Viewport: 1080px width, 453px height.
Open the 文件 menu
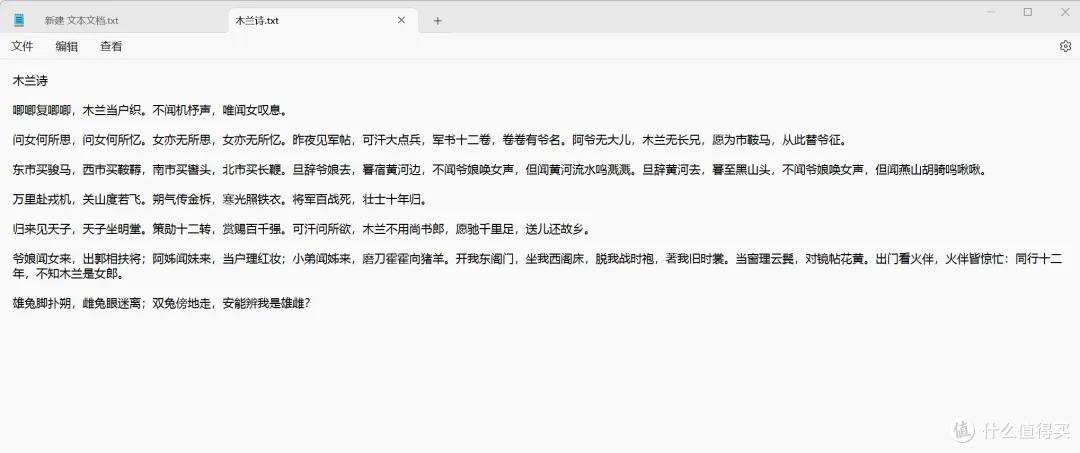click(x=22, y=46)
